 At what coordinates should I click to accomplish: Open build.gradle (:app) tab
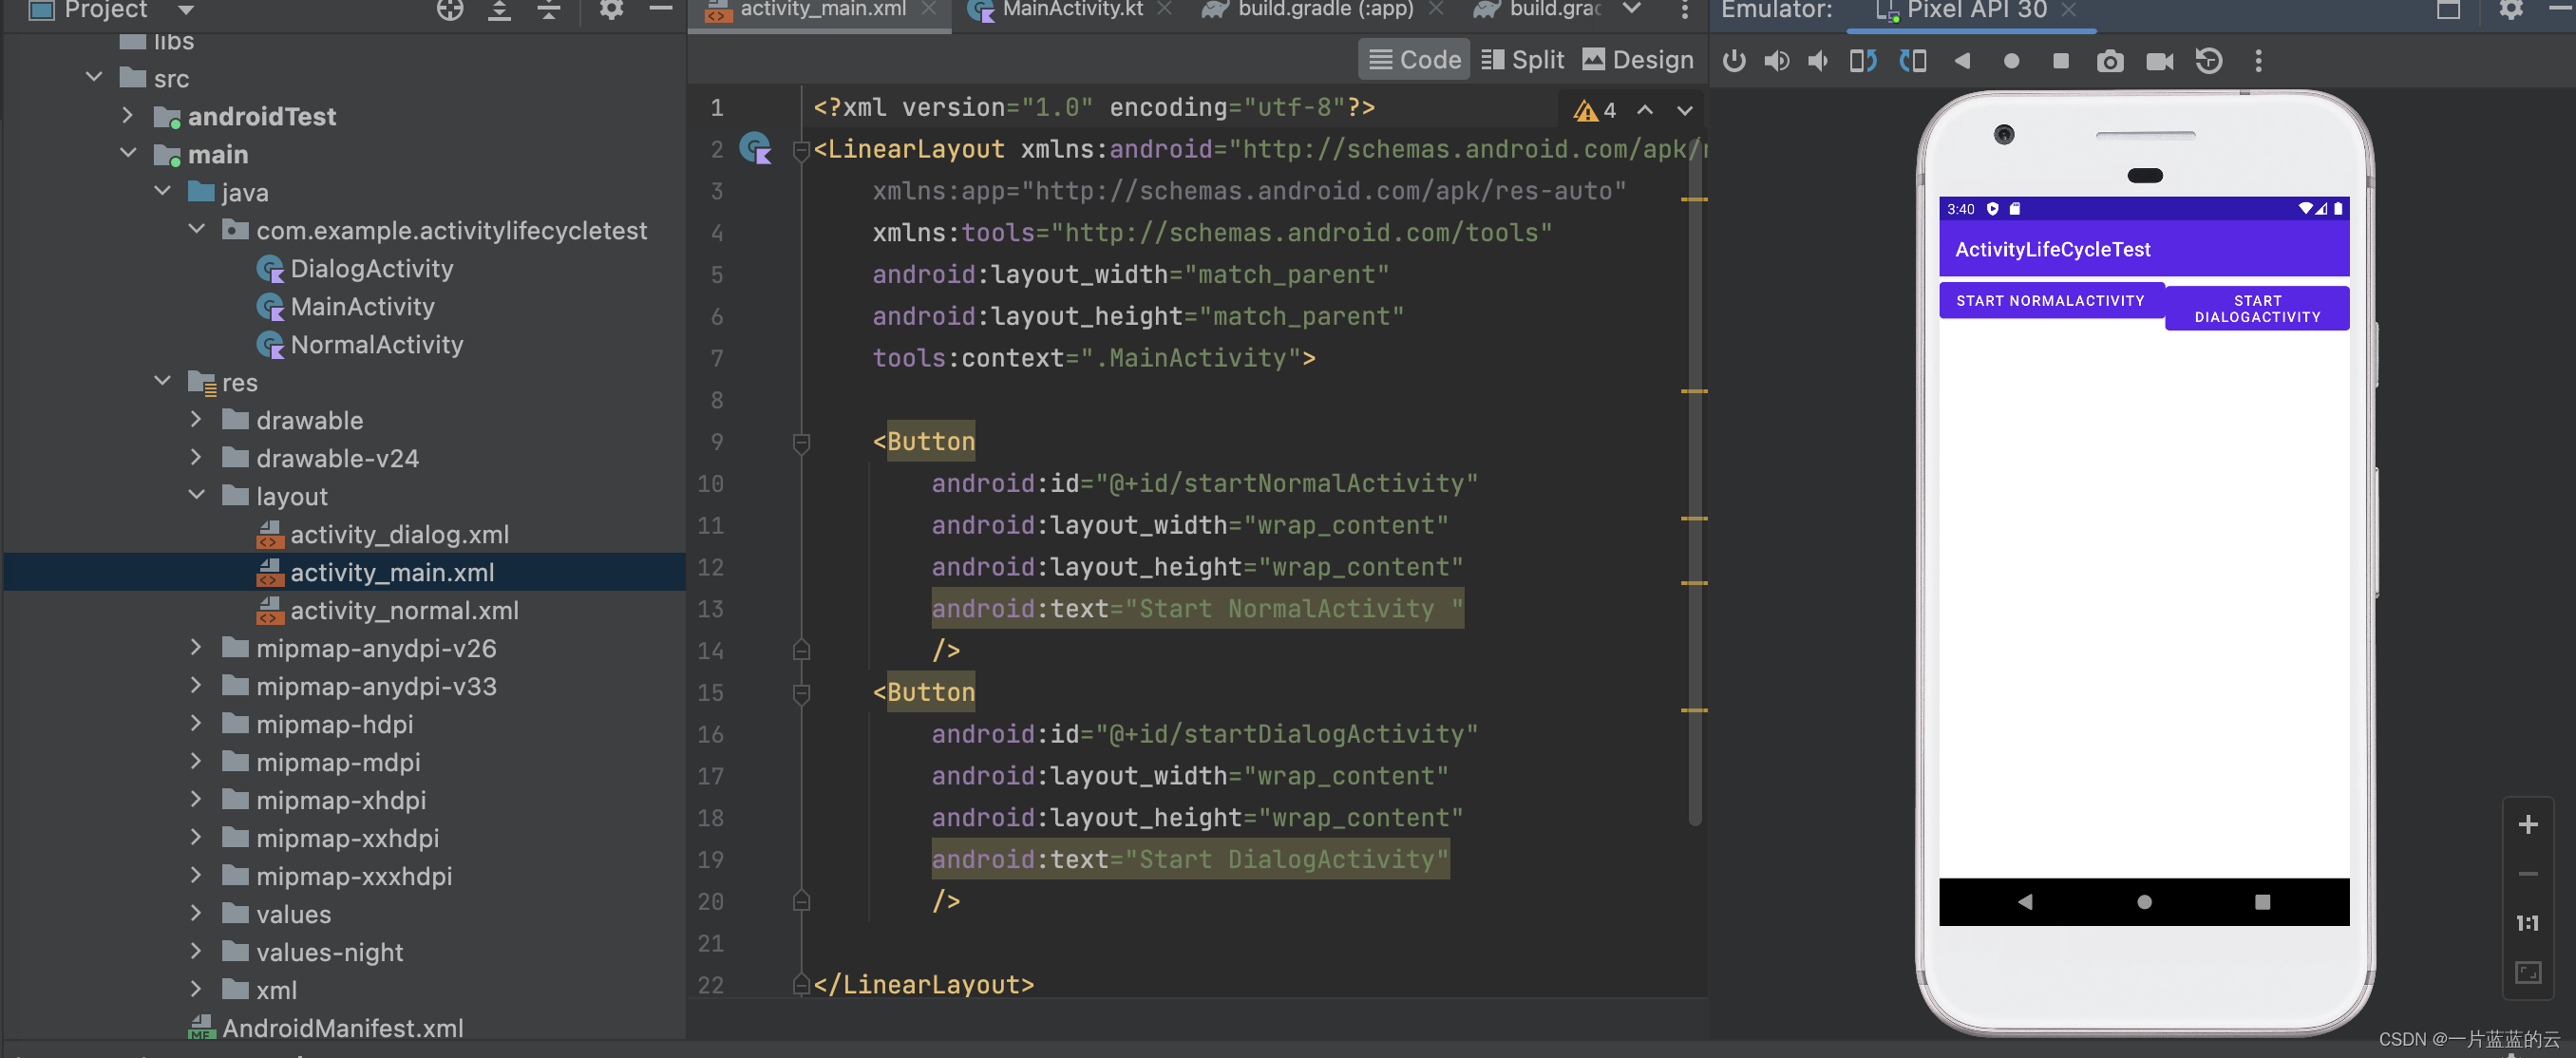1324,10
